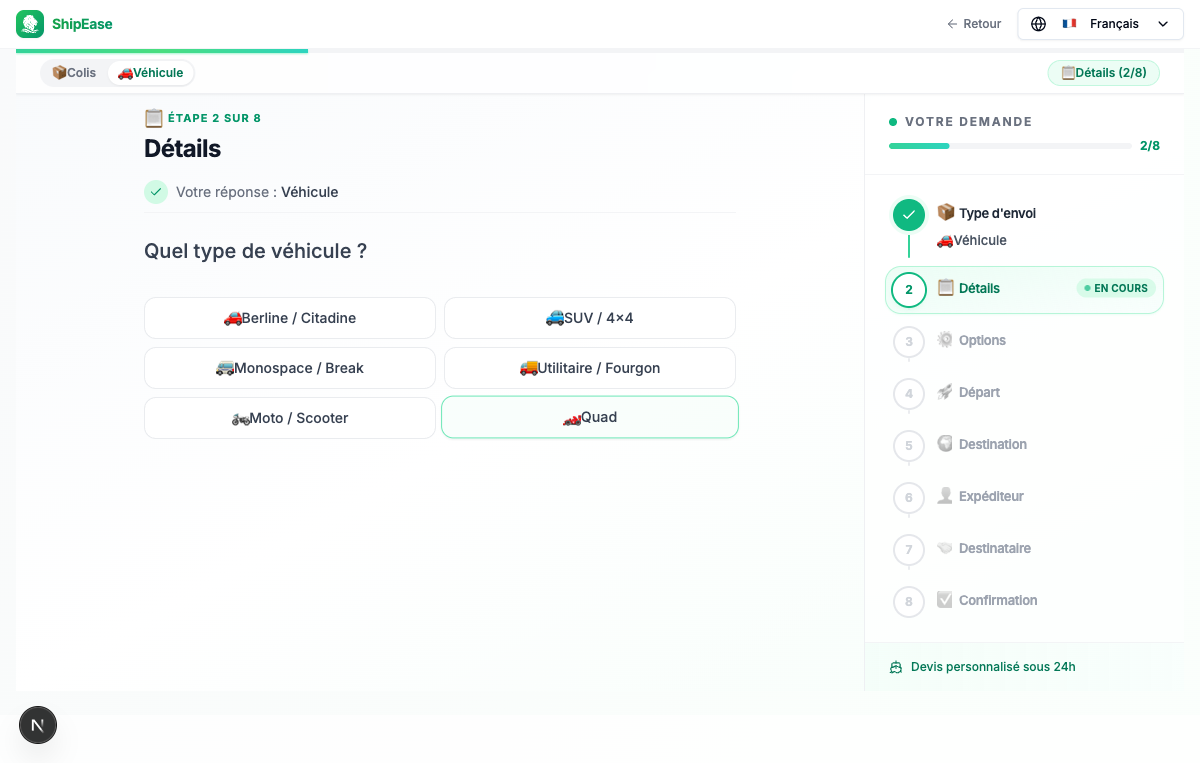Select Moto / Scooter vehicle option
The image size is (1200, 763).
point(290,418)
